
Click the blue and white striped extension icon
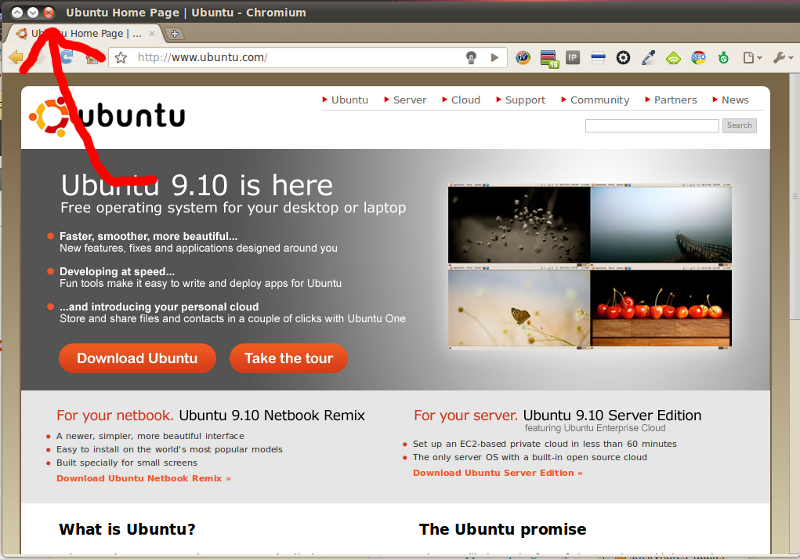(x=598, y=58)
